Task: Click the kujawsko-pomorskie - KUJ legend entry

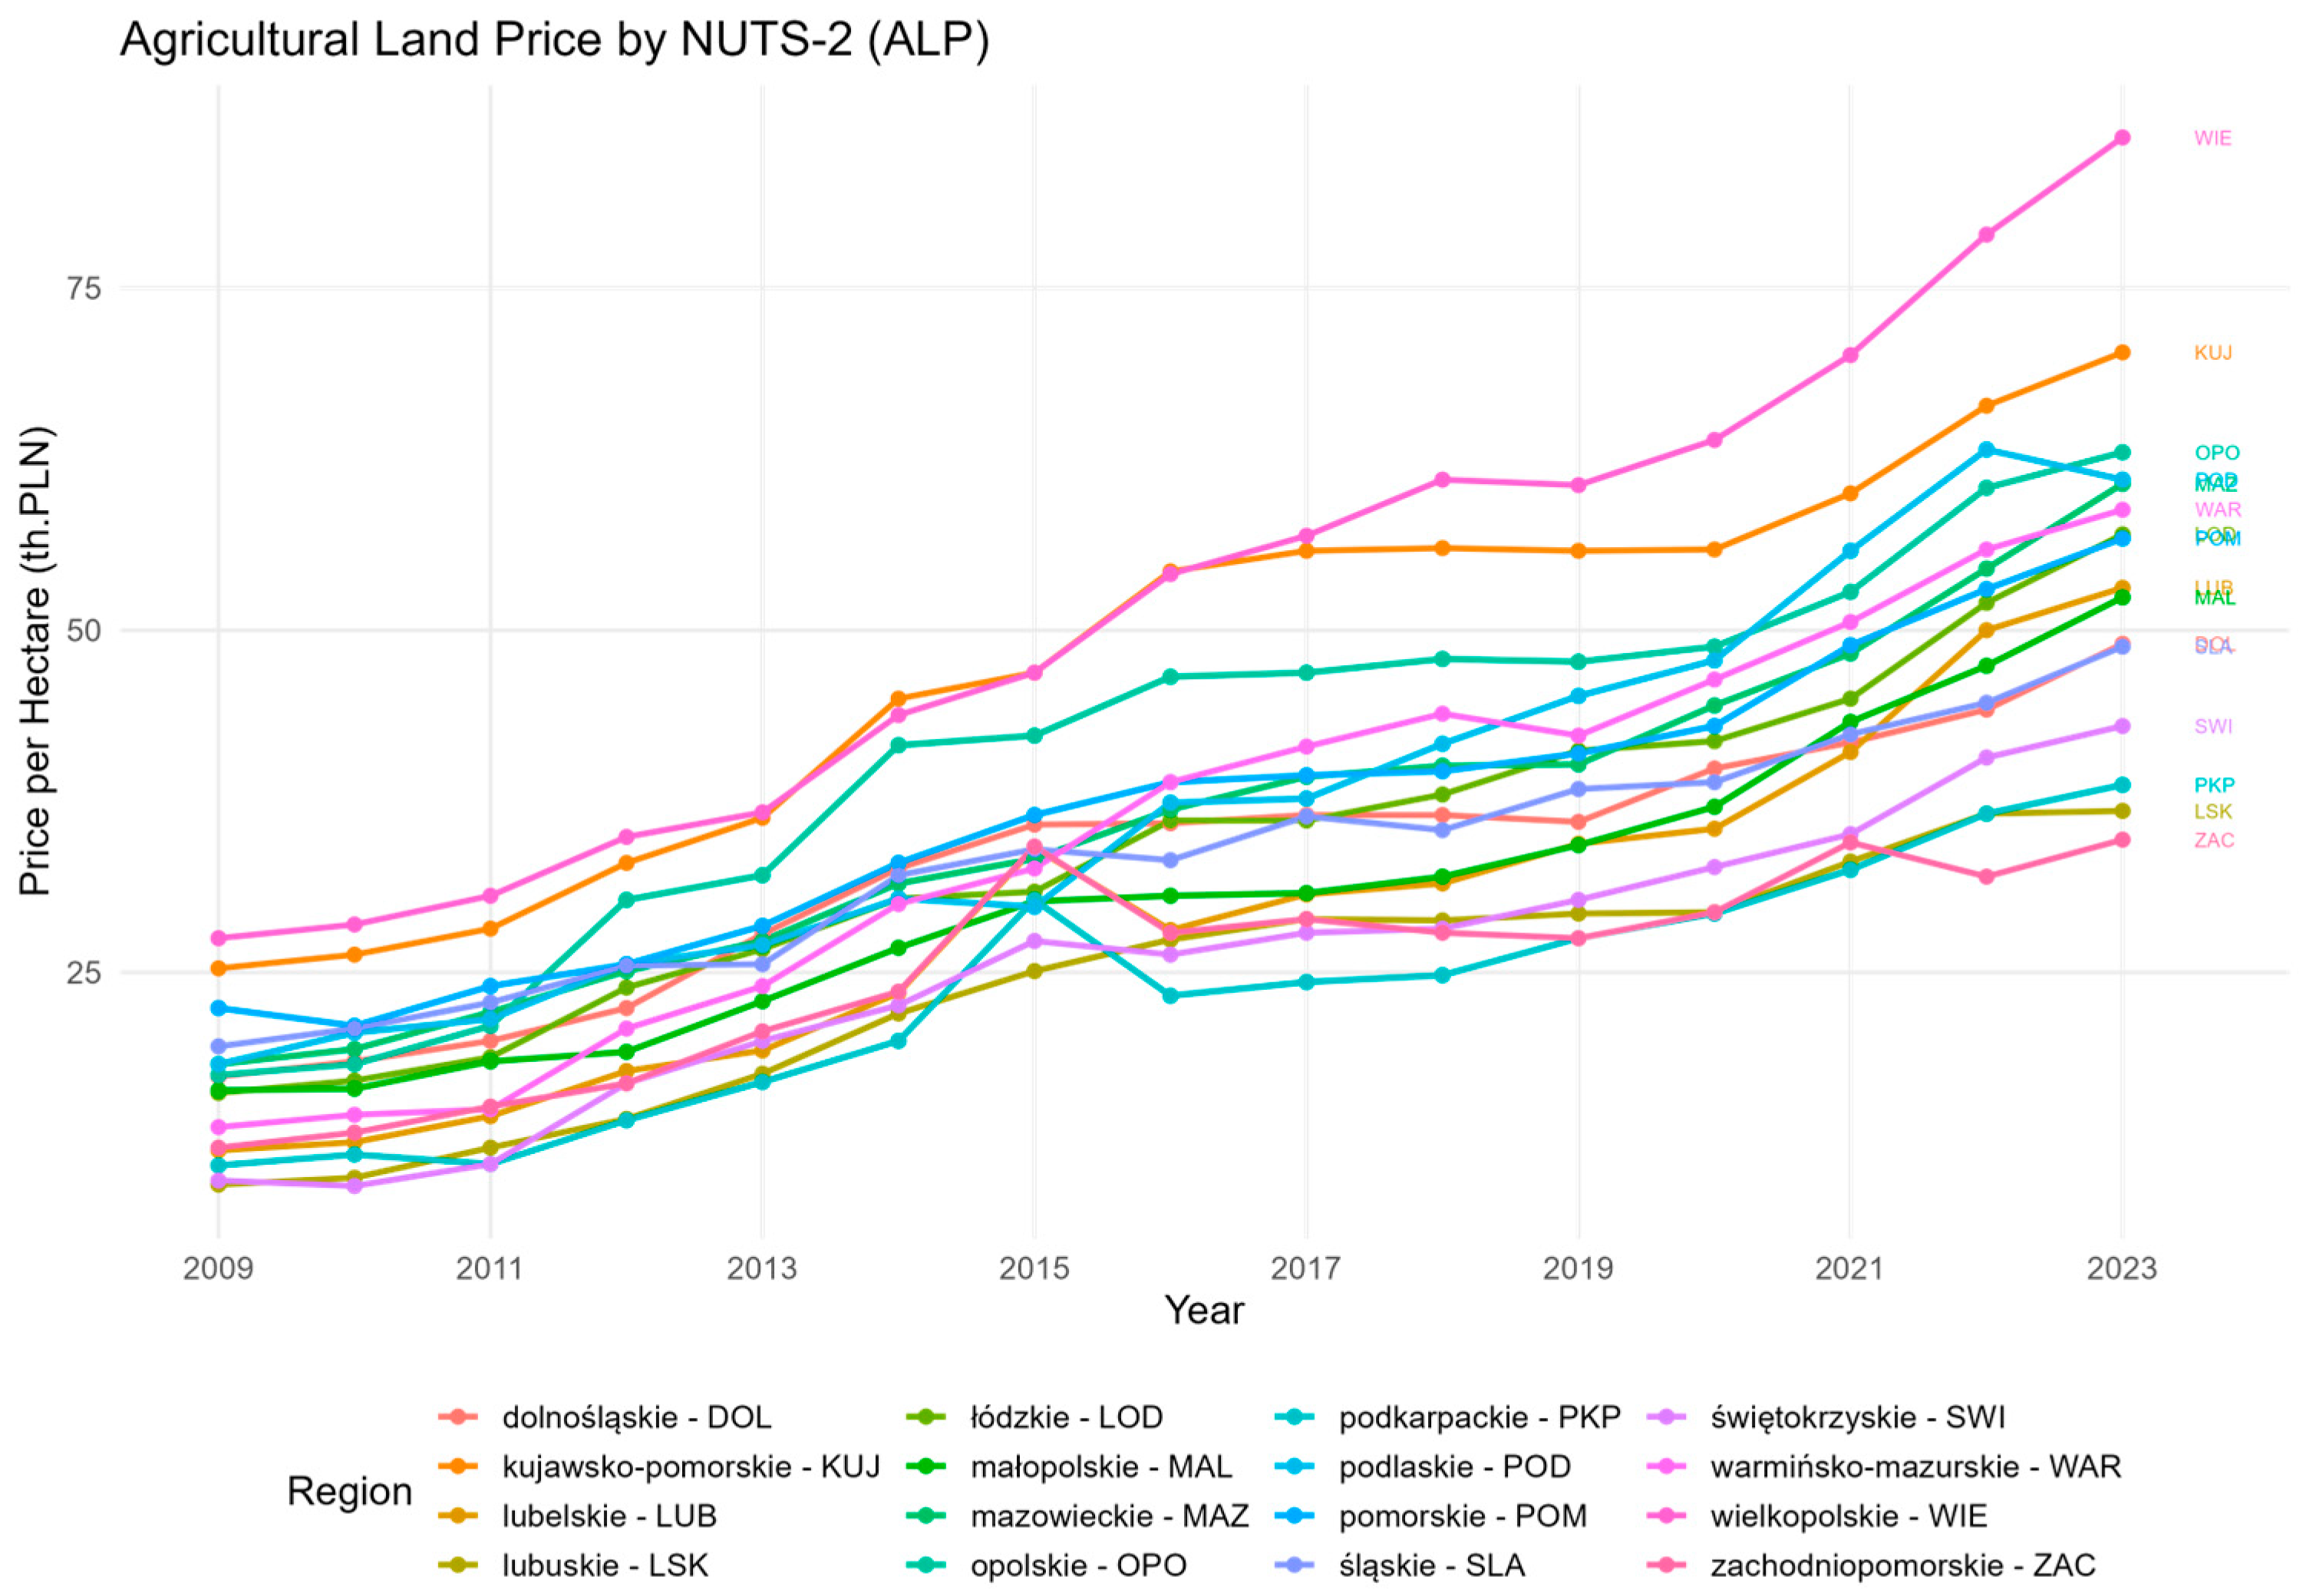Action: [690, 1466]
